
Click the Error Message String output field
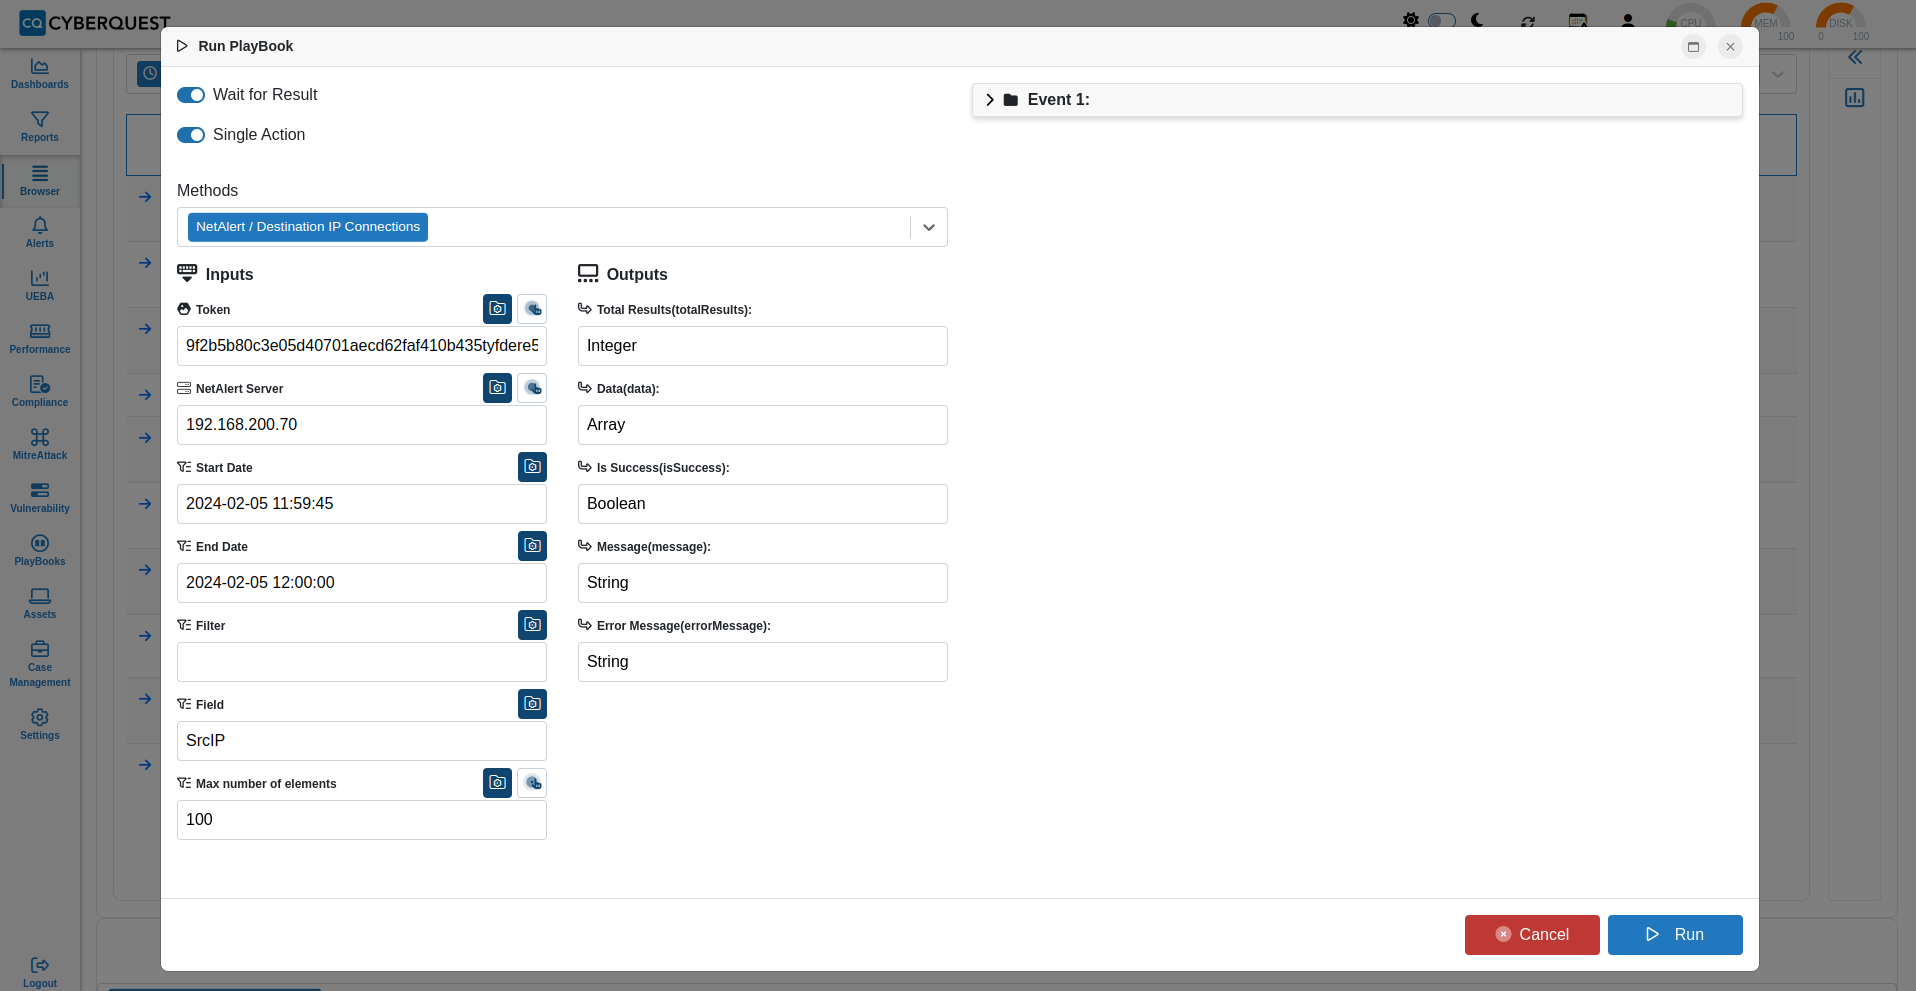pos(763,662)
